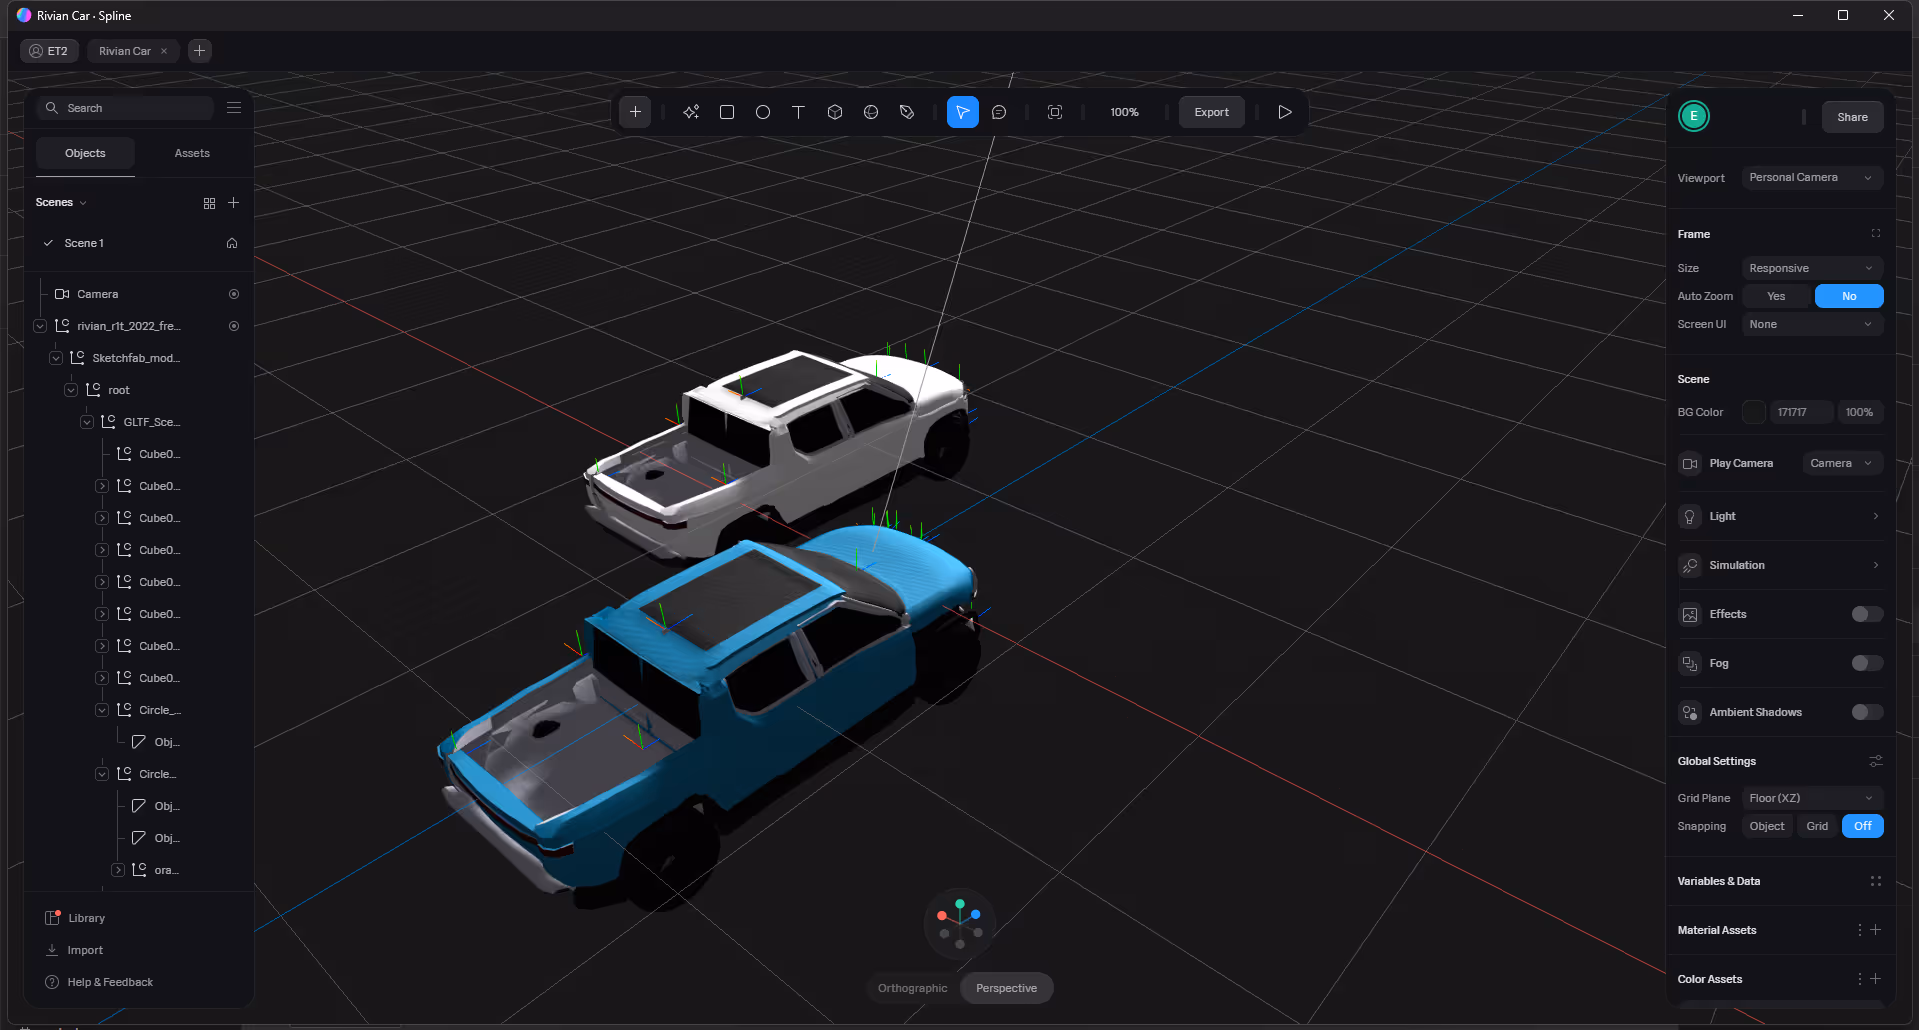Open the Viewport Personal Camera dropdown
The image size is (1919, 1030).
[1812, 177]
